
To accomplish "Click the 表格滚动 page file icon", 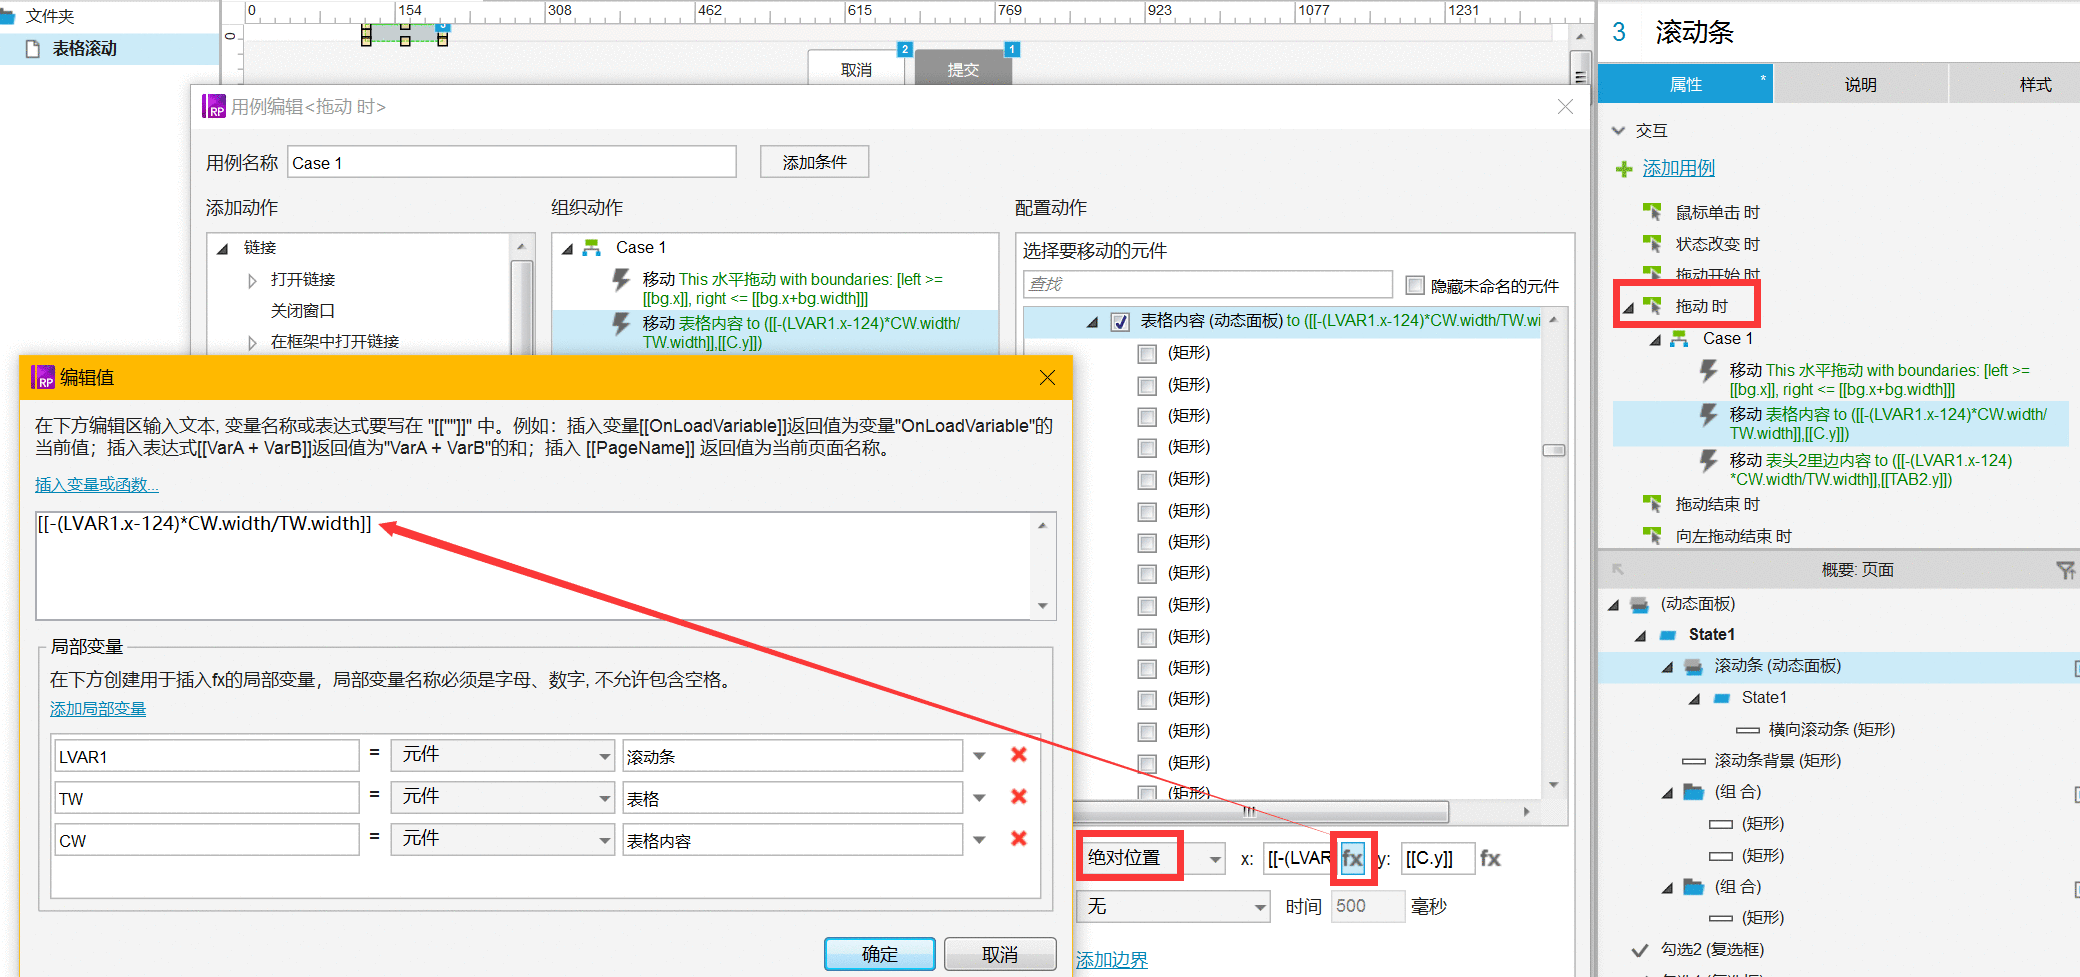I will click(x=33, y=48).
